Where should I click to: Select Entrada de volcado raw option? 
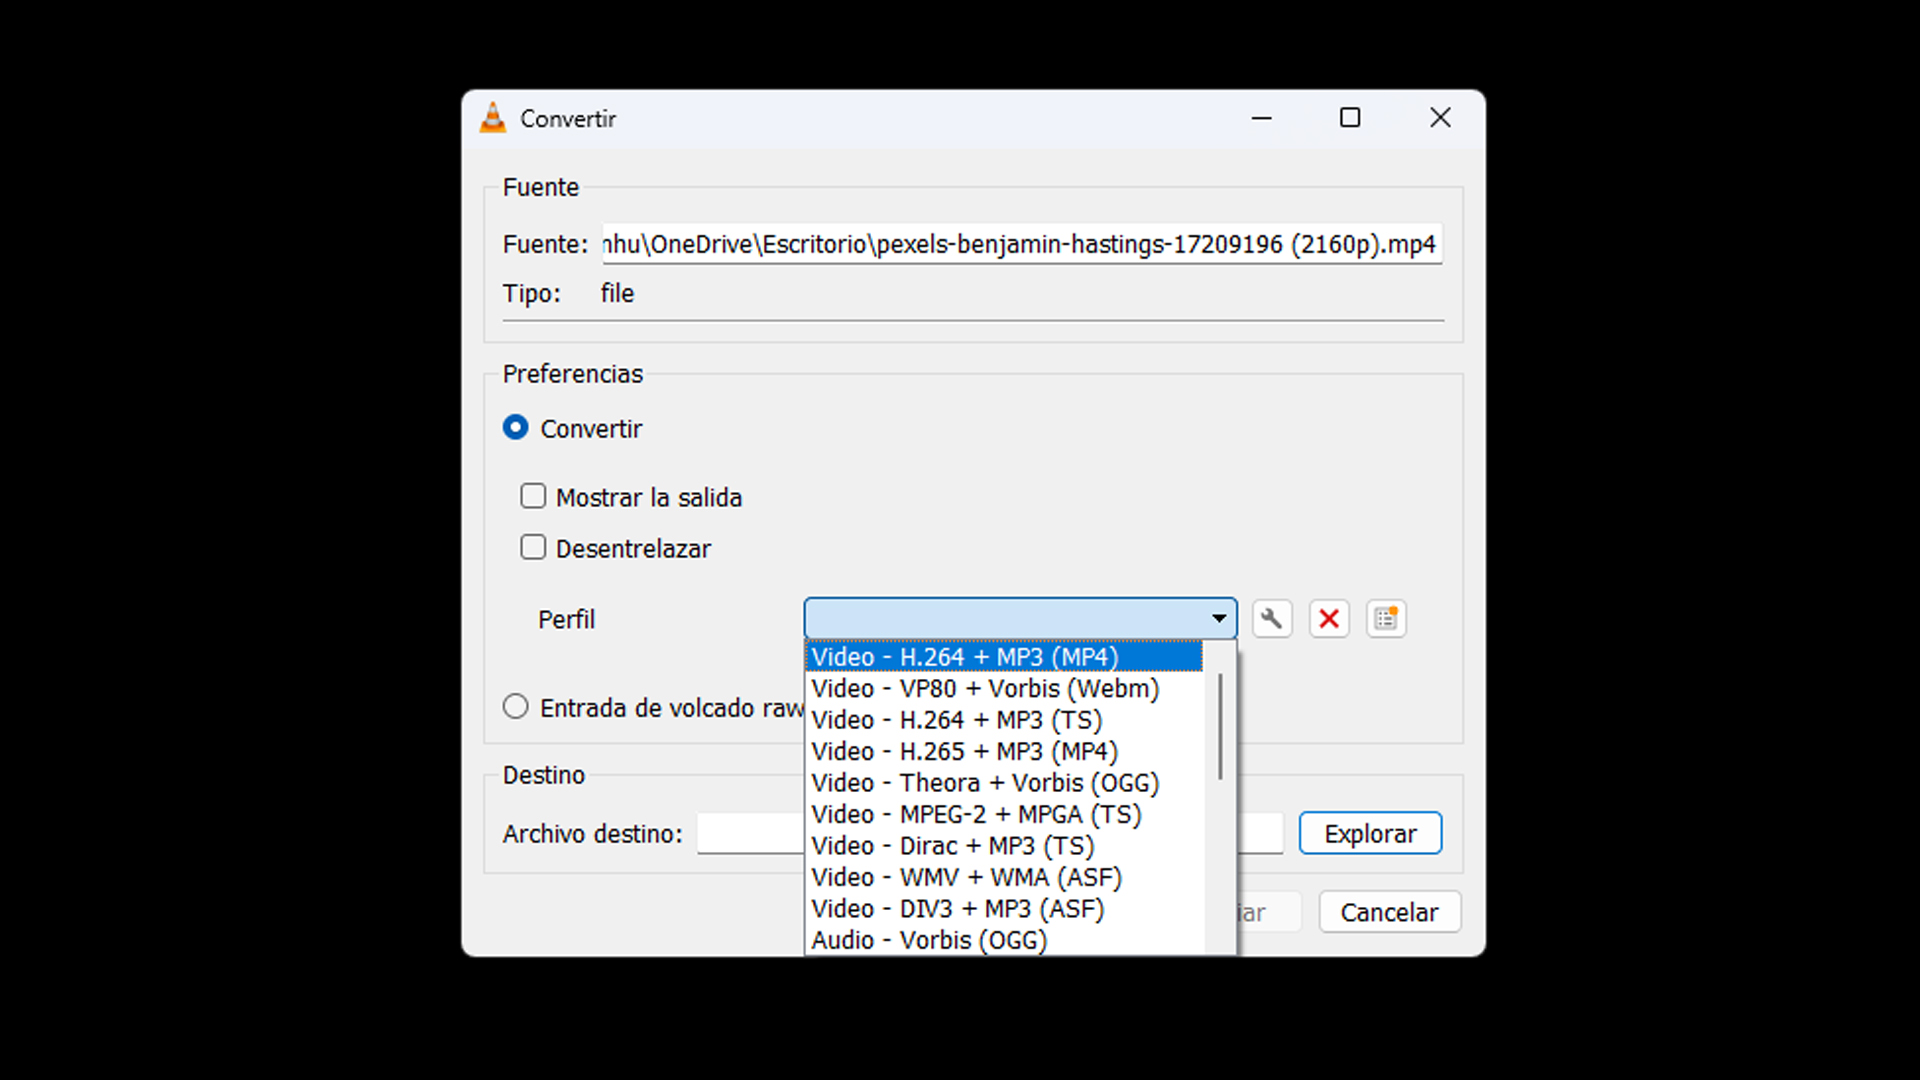516,707
